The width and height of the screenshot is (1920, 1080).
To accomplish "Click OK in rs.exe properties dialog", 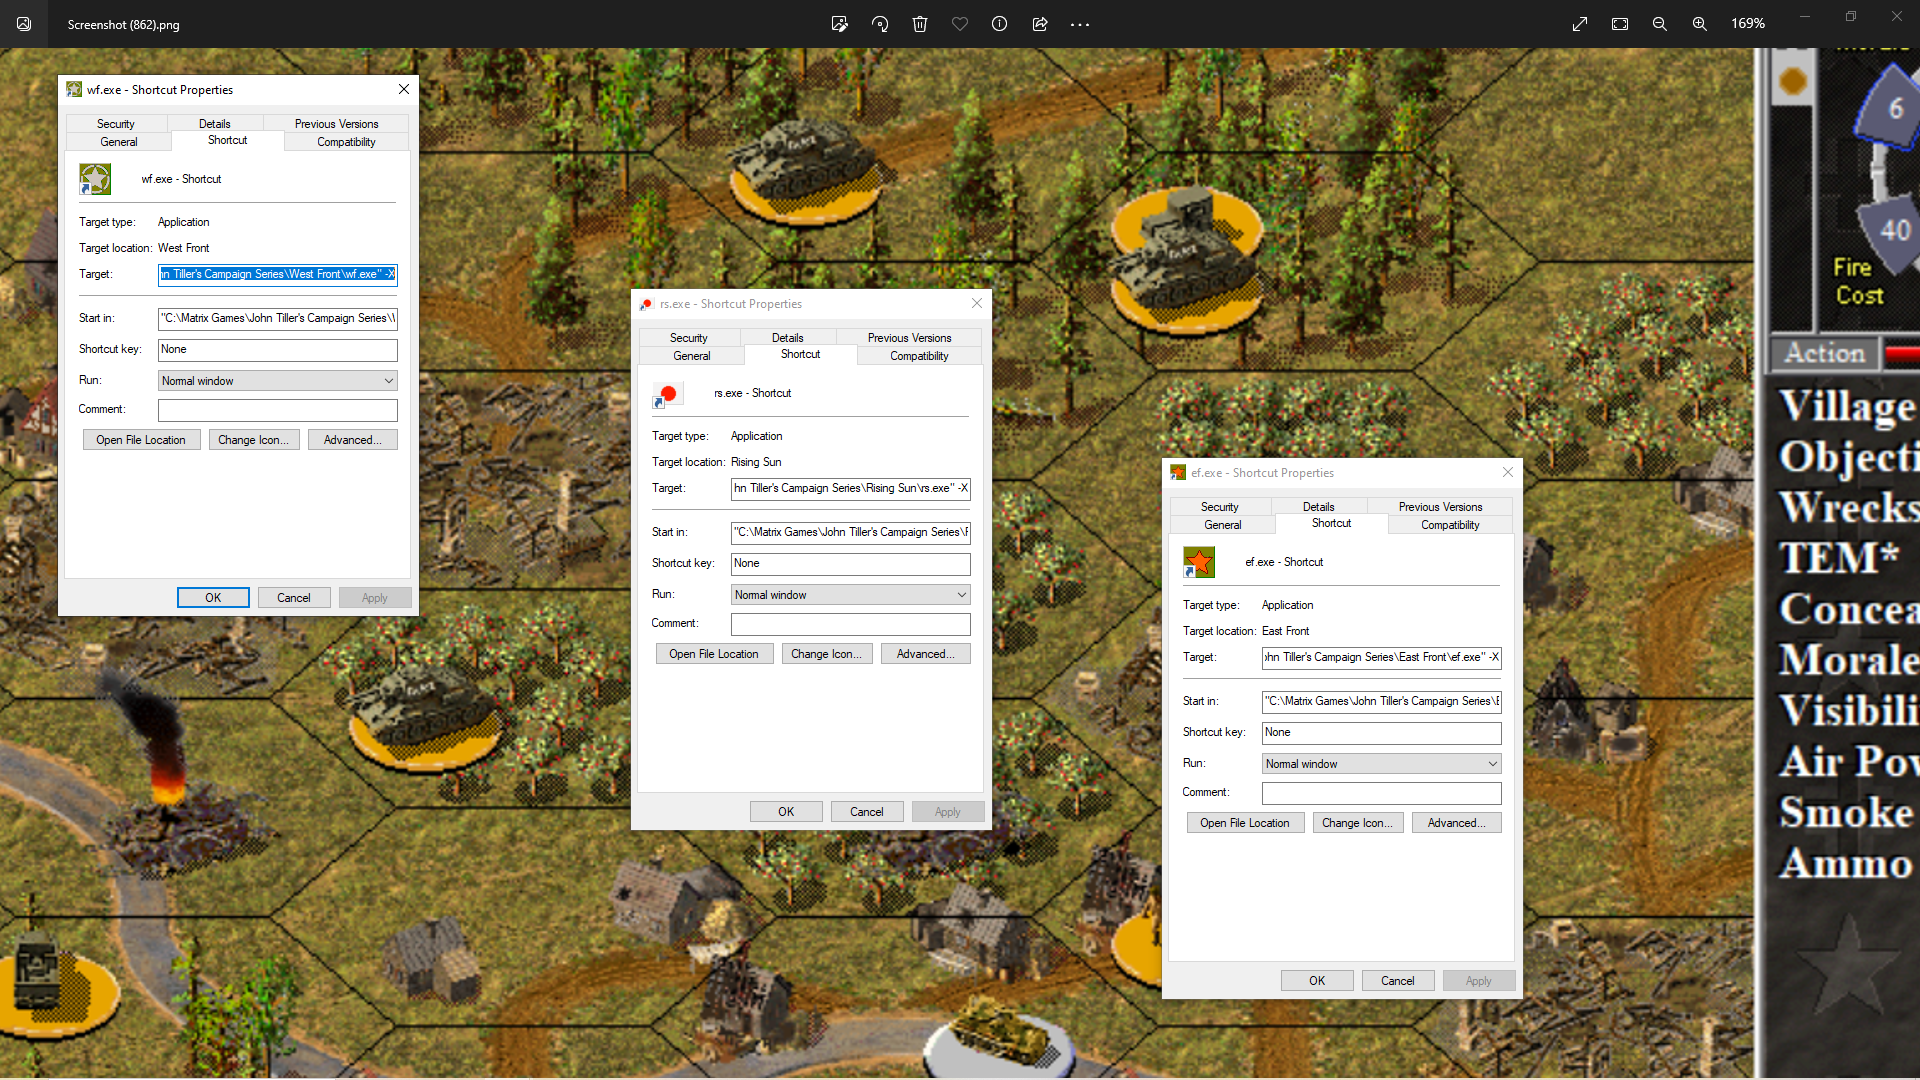I will pyautogui.click(x=786, y=812).
